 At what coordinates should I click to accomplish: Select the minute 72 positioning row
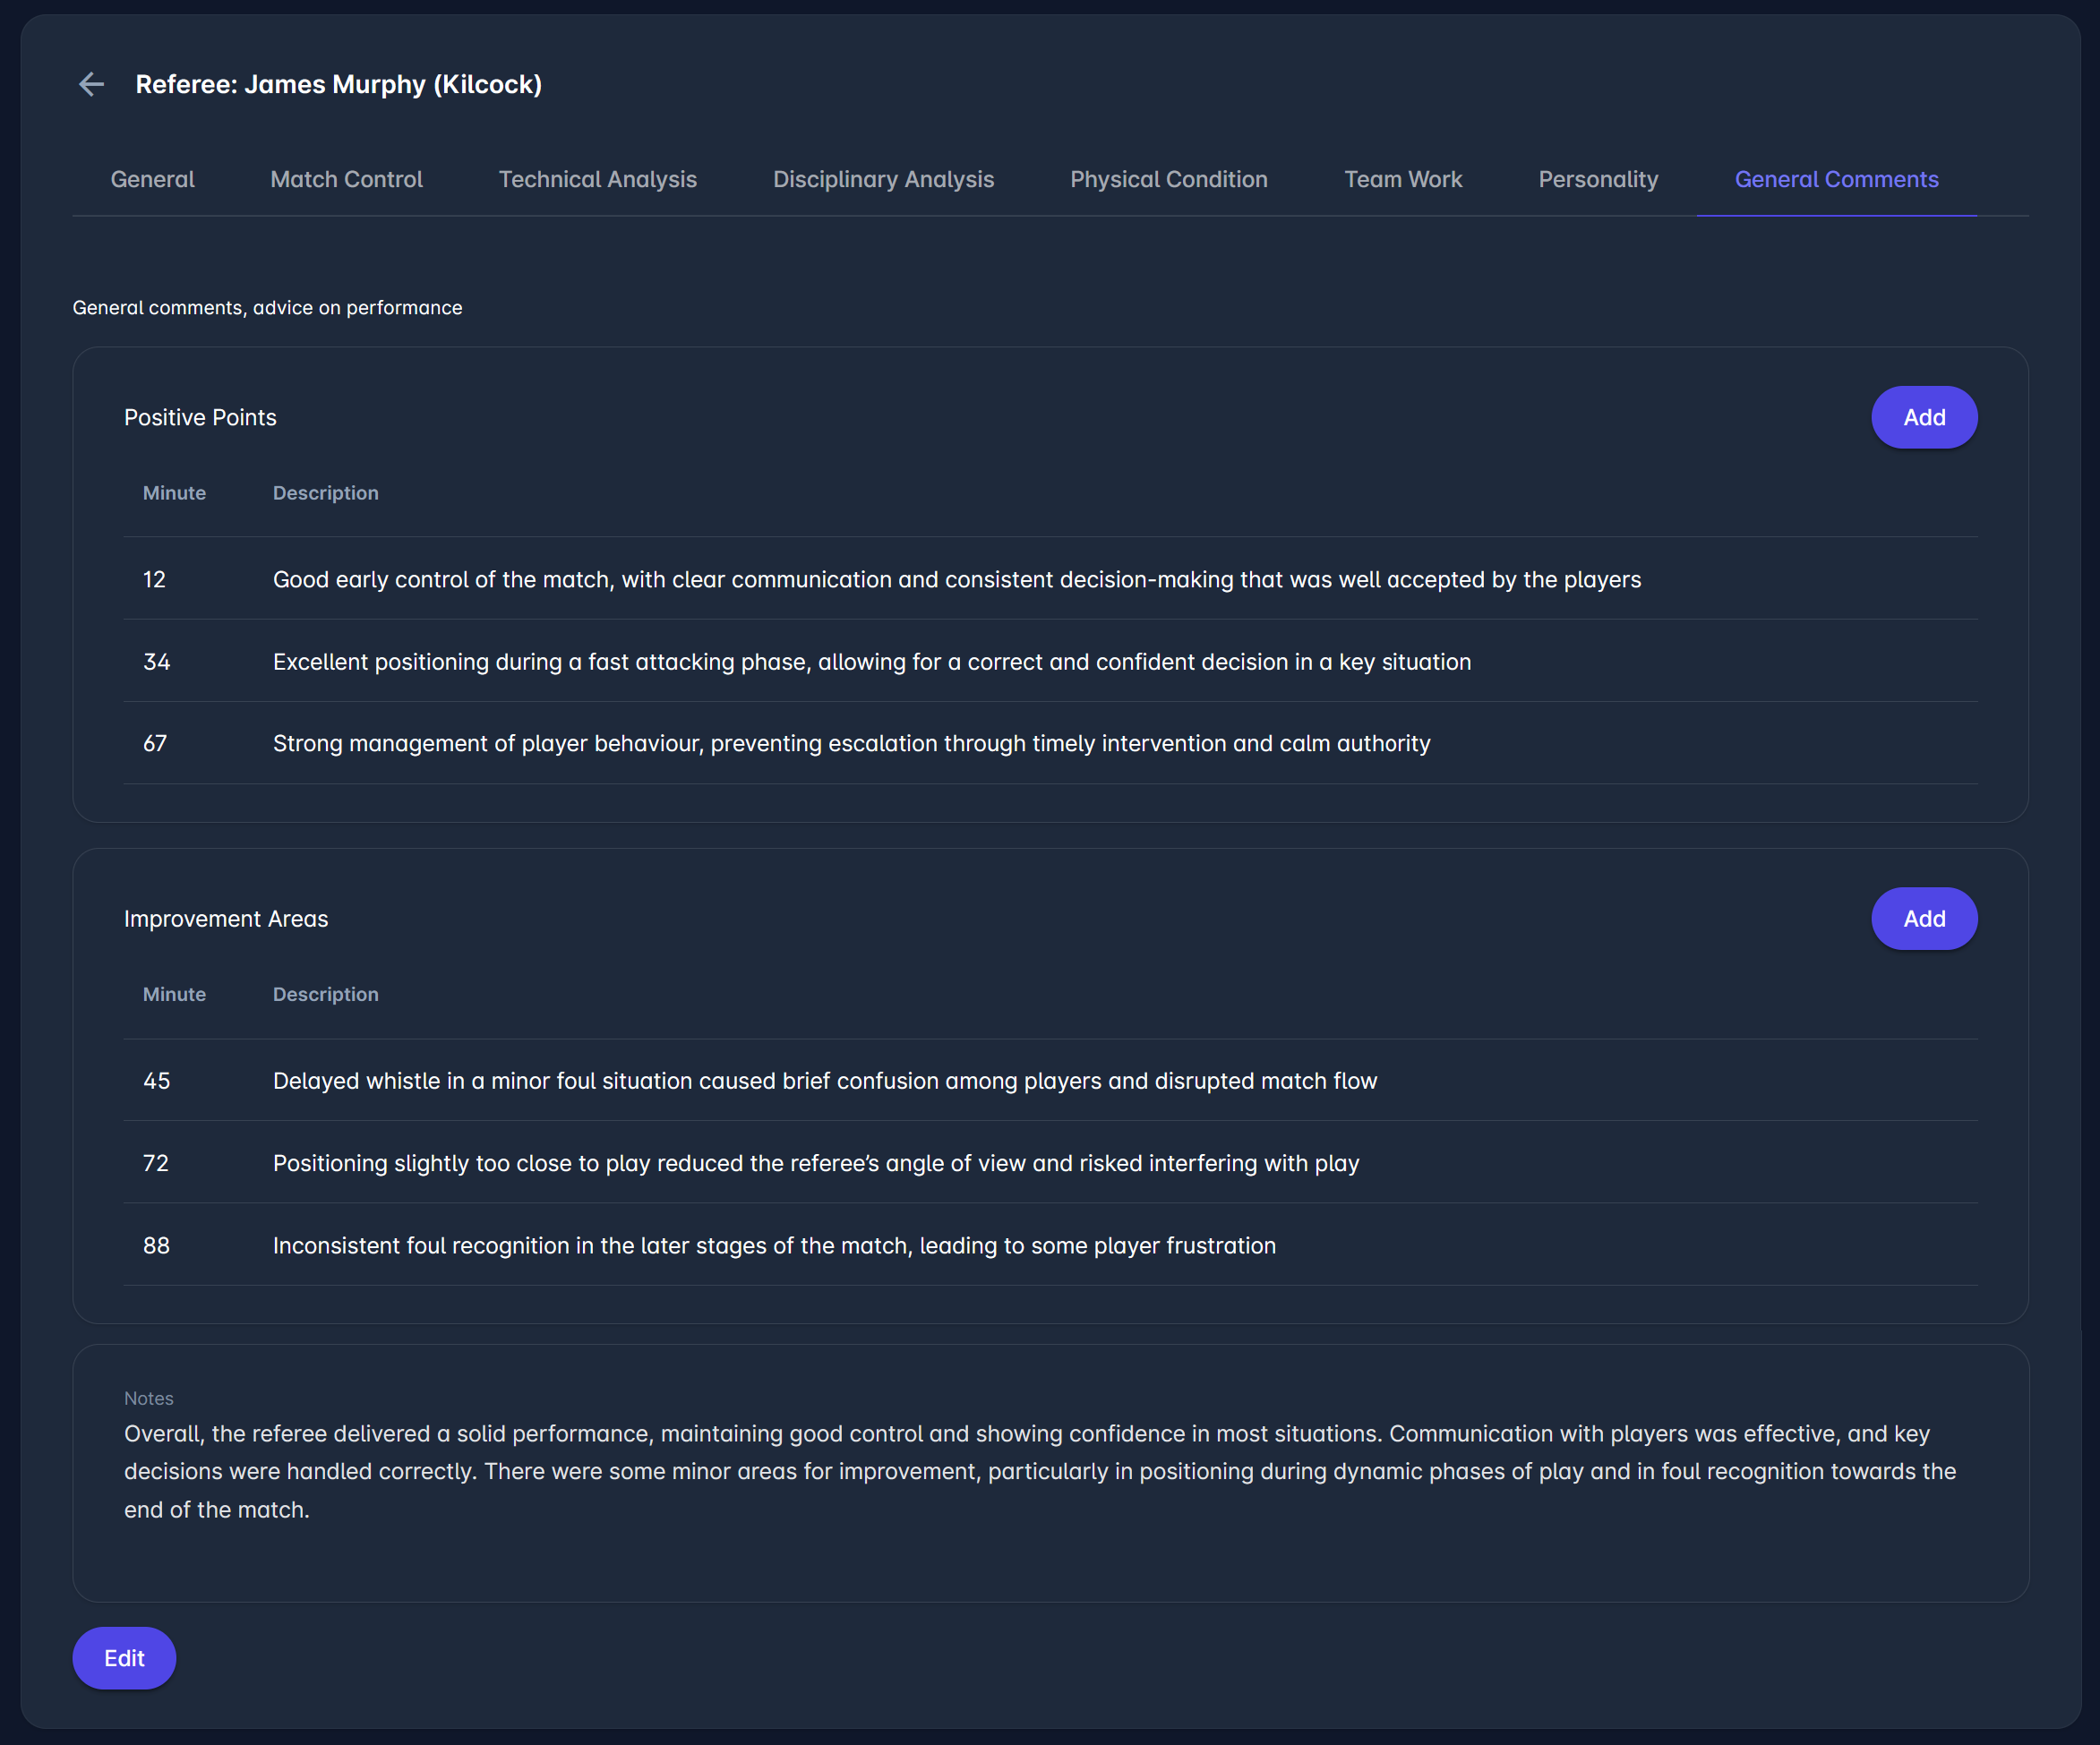[815, 1164]
